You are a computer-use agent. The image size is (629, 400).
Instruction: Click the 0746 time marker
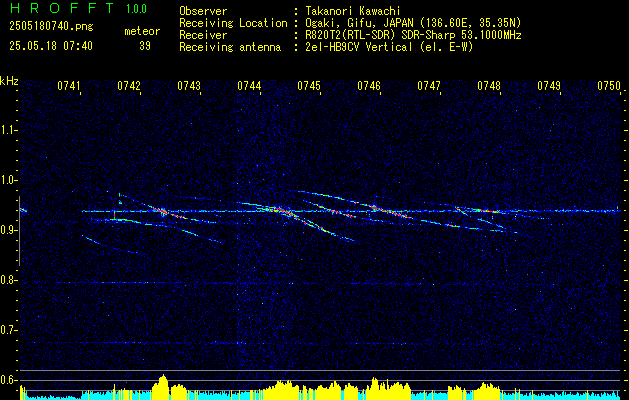369,86
